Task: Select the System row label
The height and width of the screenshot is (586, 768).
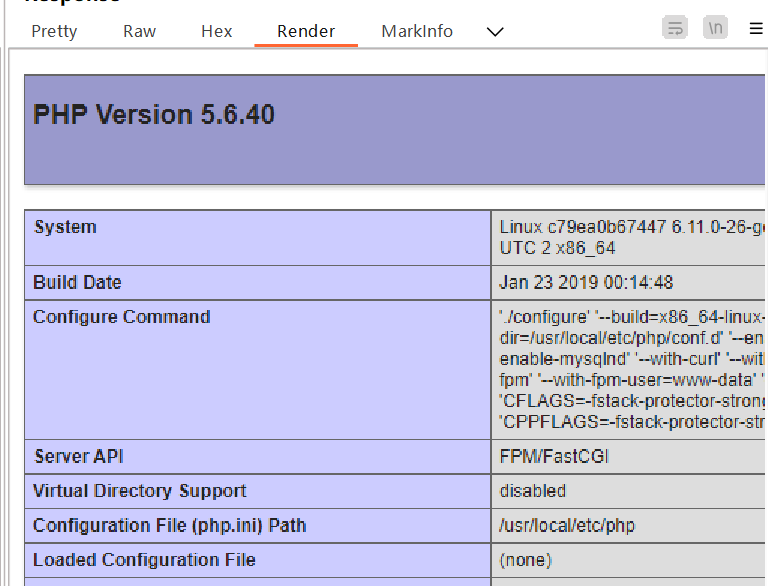Action: tap(65, 227)
